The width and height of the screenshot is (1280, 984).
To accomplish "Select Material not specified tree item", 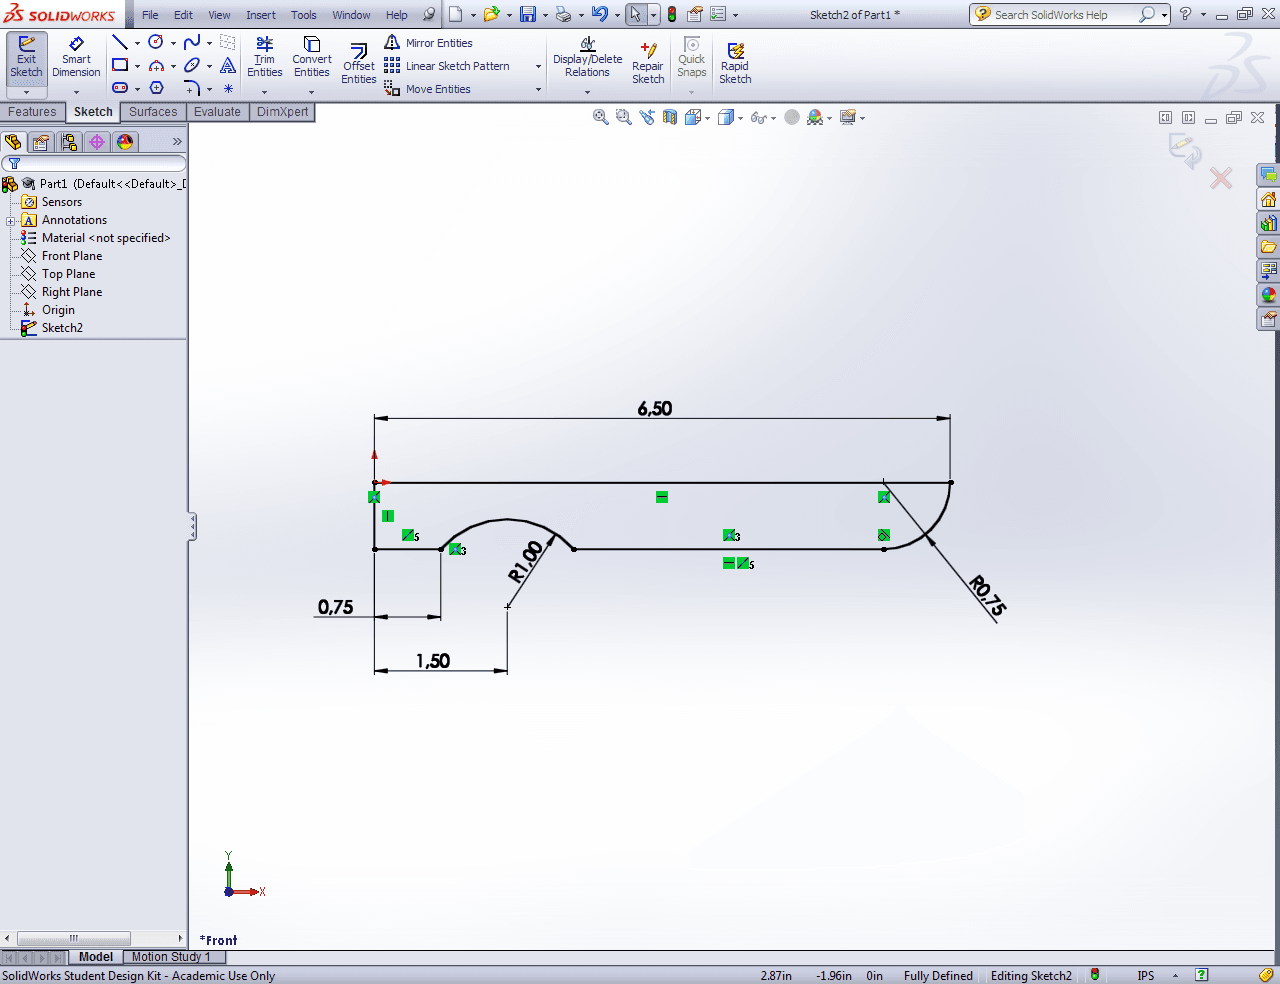I will point(106,238).
